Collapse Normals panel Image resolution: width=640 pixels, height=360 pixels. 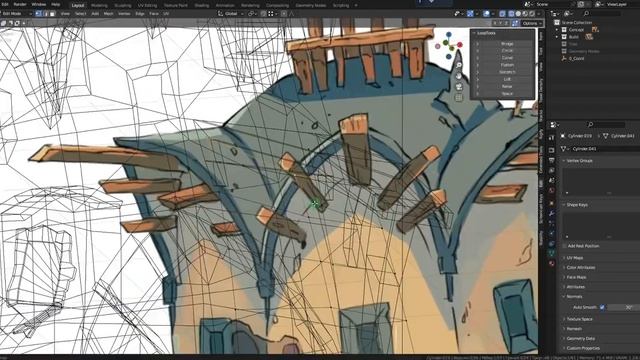coord(574,297)
